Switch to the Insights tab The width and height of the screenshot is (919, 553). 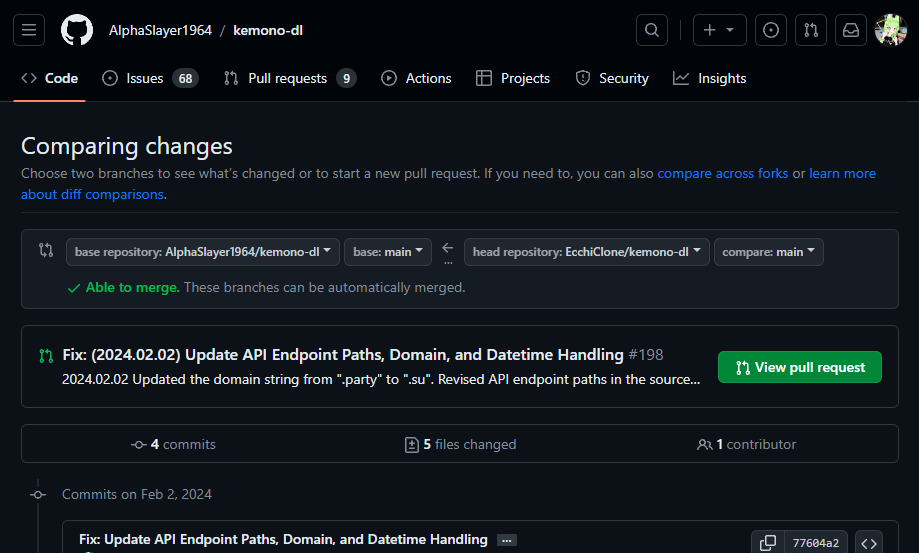709,78
